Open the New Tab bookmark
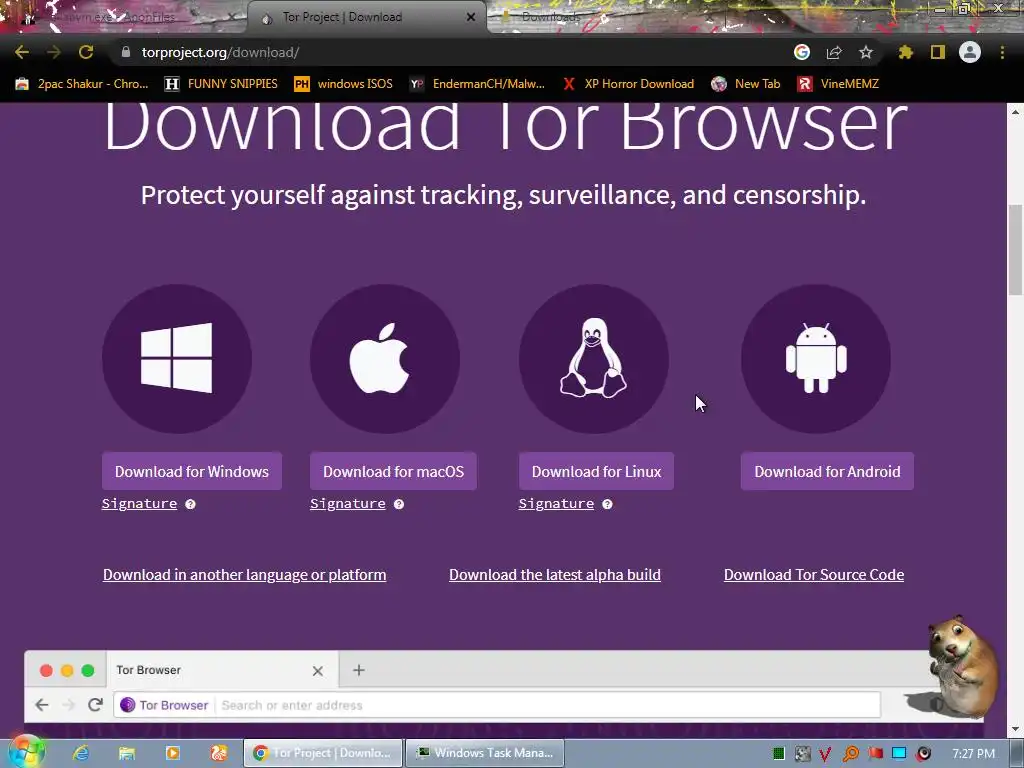This screenshot has width=1024, height=768. tap(746, 84)
